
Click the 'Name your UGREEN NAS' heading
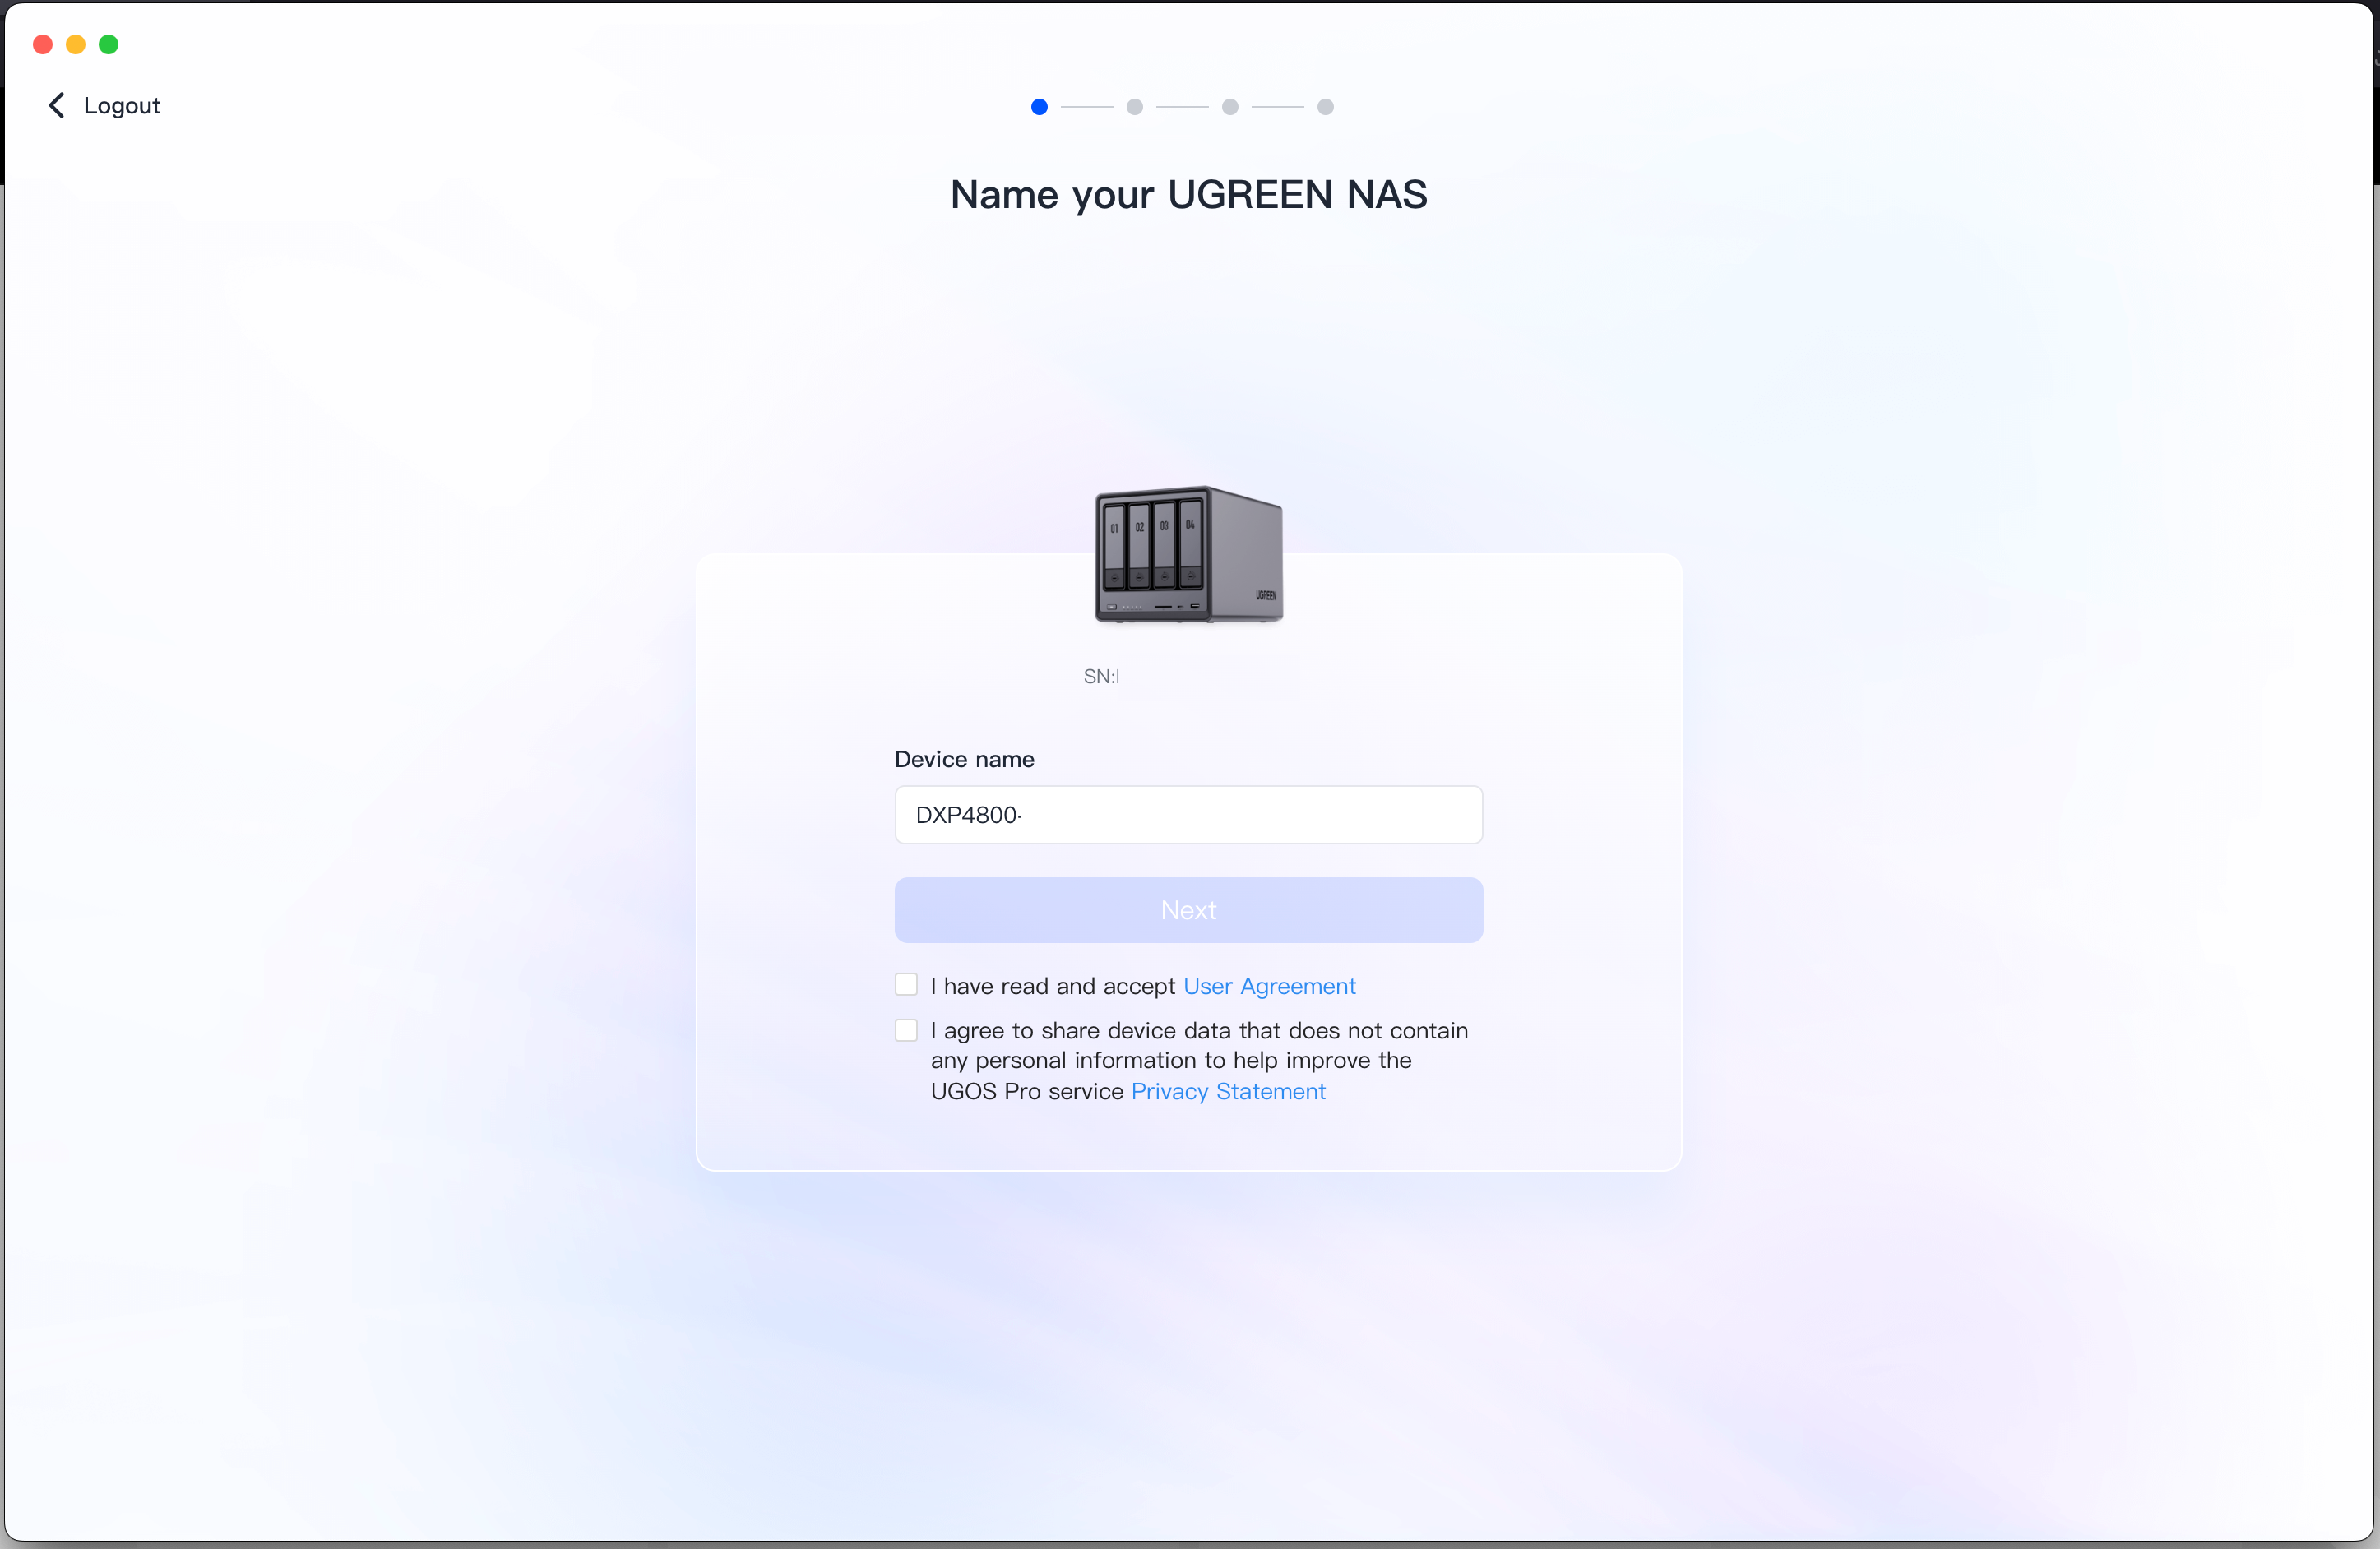[1188, 194]
